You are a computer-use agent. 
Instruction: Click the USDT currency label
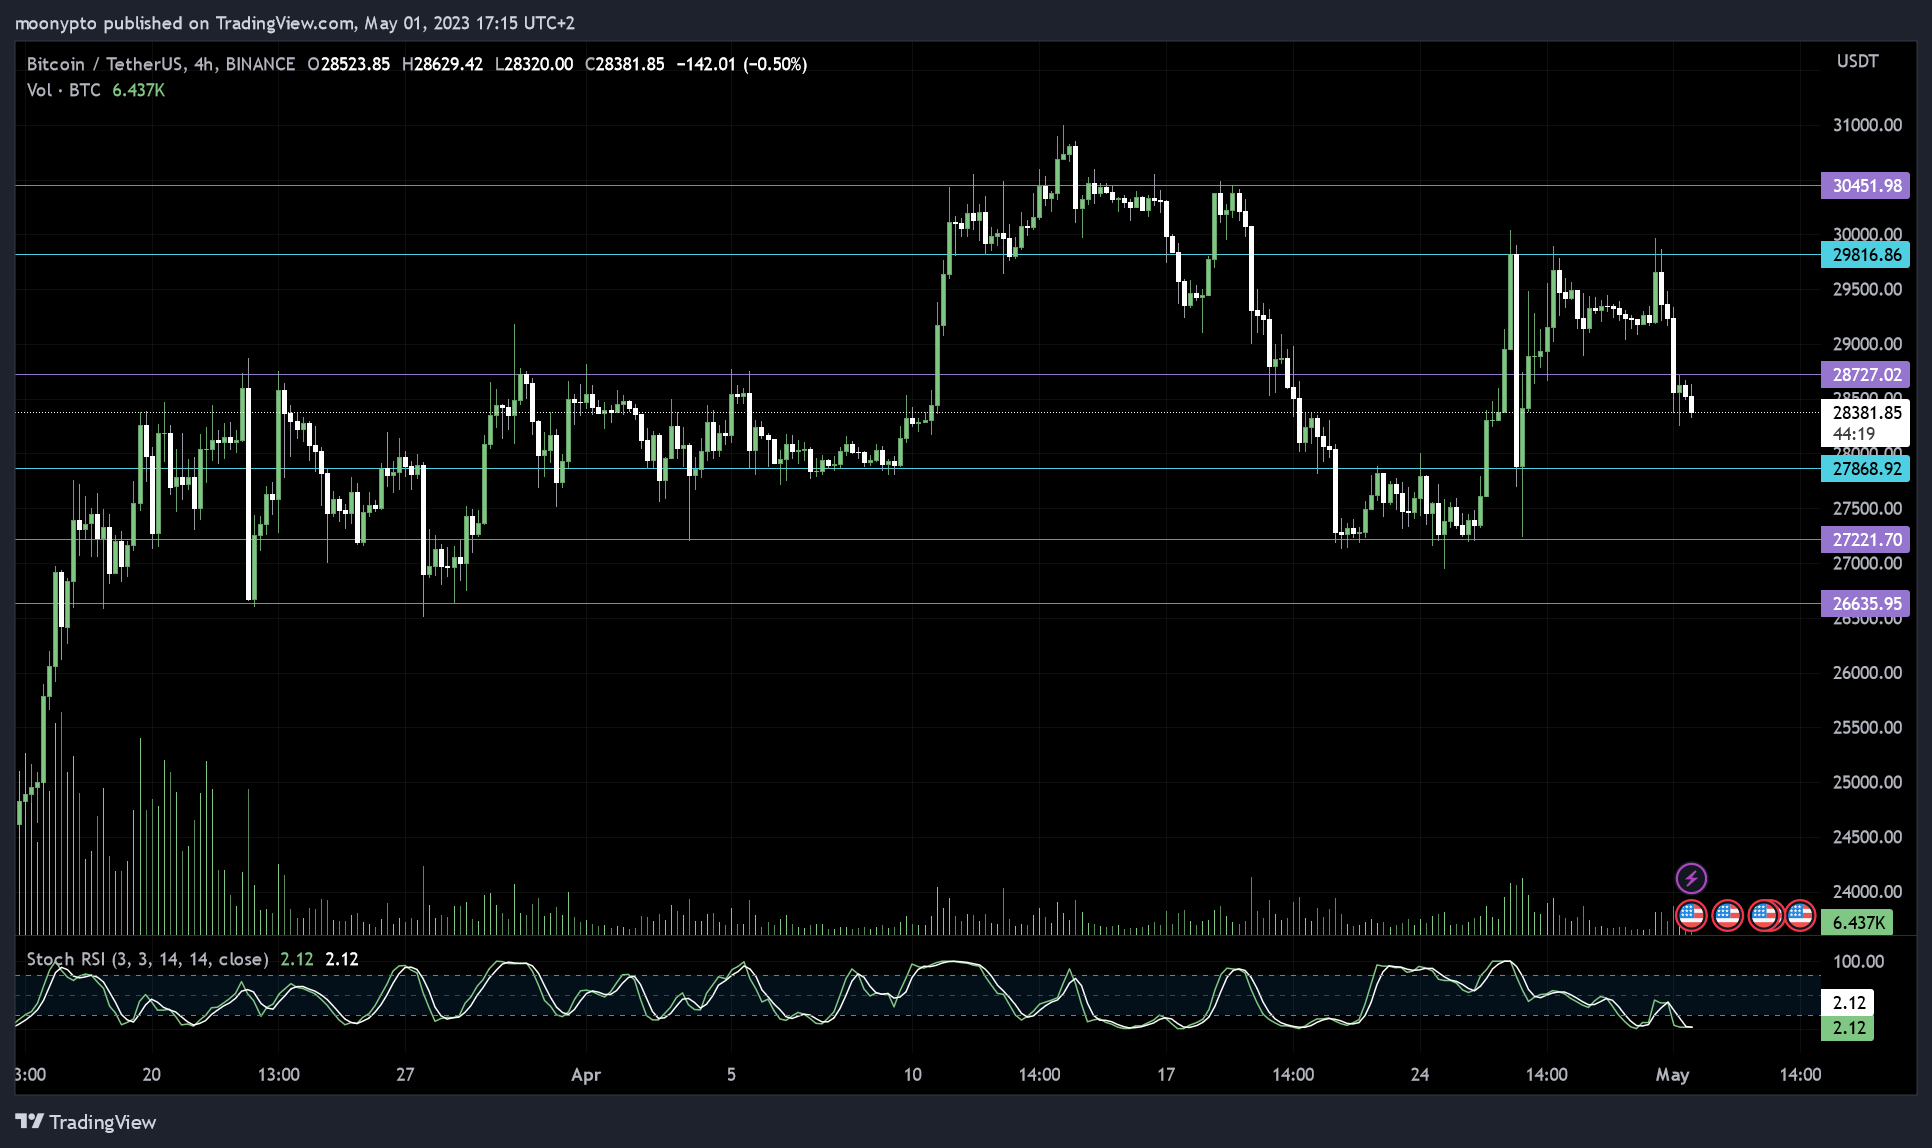coord(1857,61)
